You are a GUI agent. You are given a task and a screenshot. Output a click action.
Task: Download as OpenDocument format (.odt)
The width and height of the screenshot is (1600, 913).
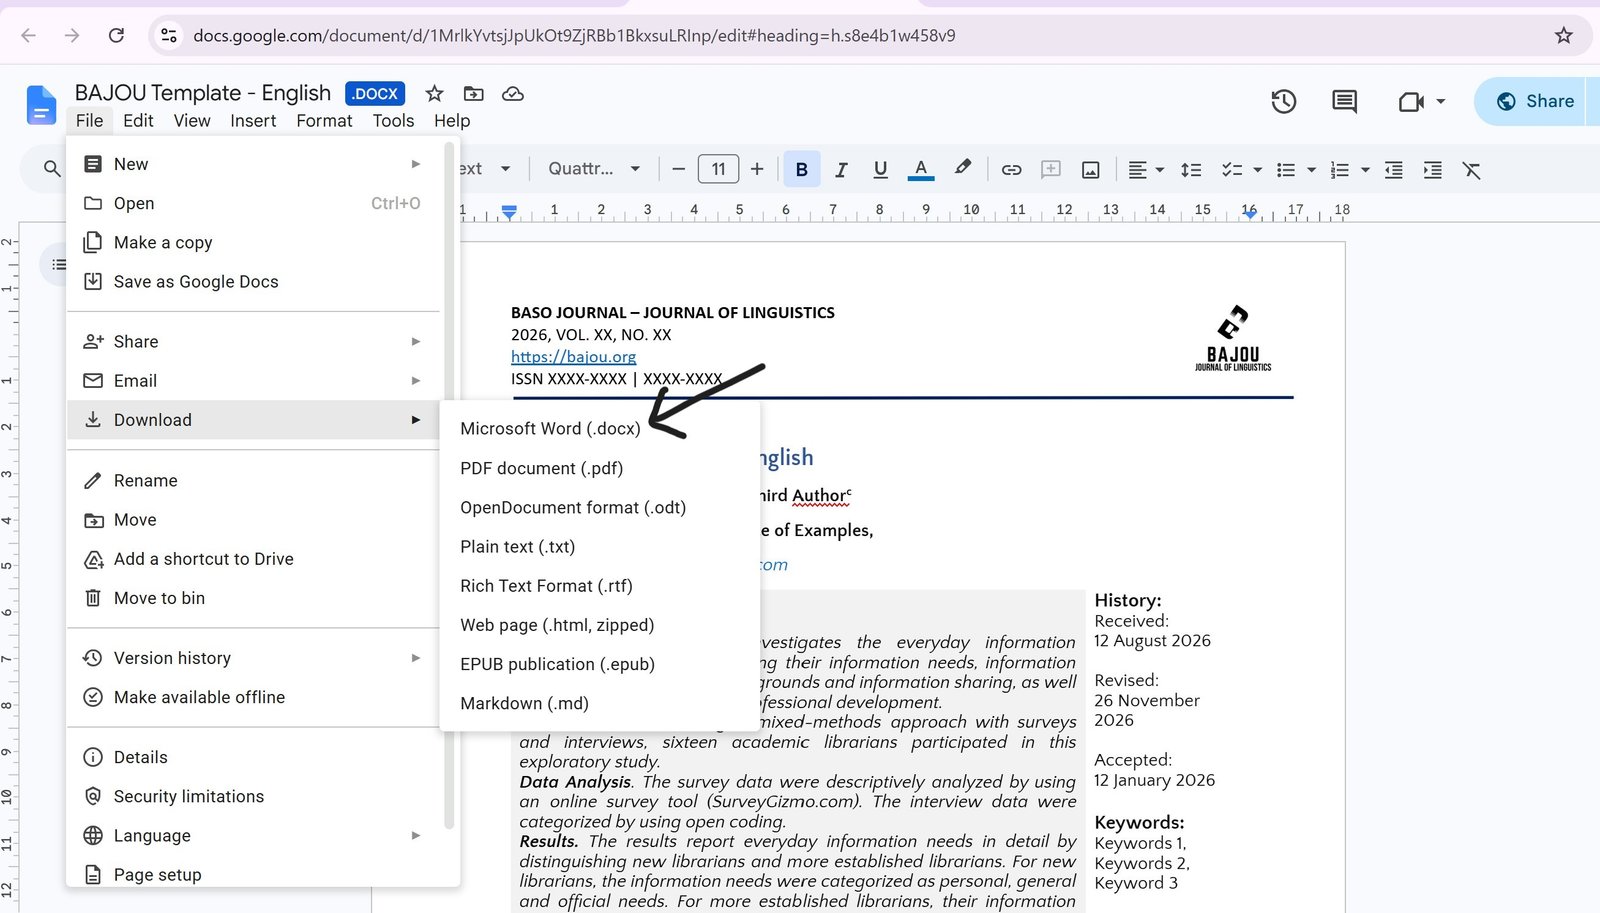click(x=599, y=507)
